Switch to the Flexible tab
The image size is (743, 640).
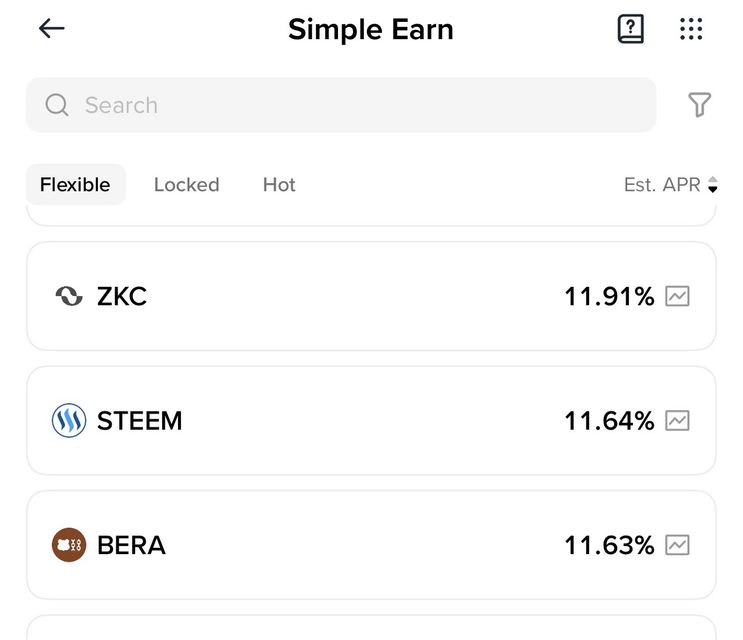pyautogui.click(x=75, y=185)
